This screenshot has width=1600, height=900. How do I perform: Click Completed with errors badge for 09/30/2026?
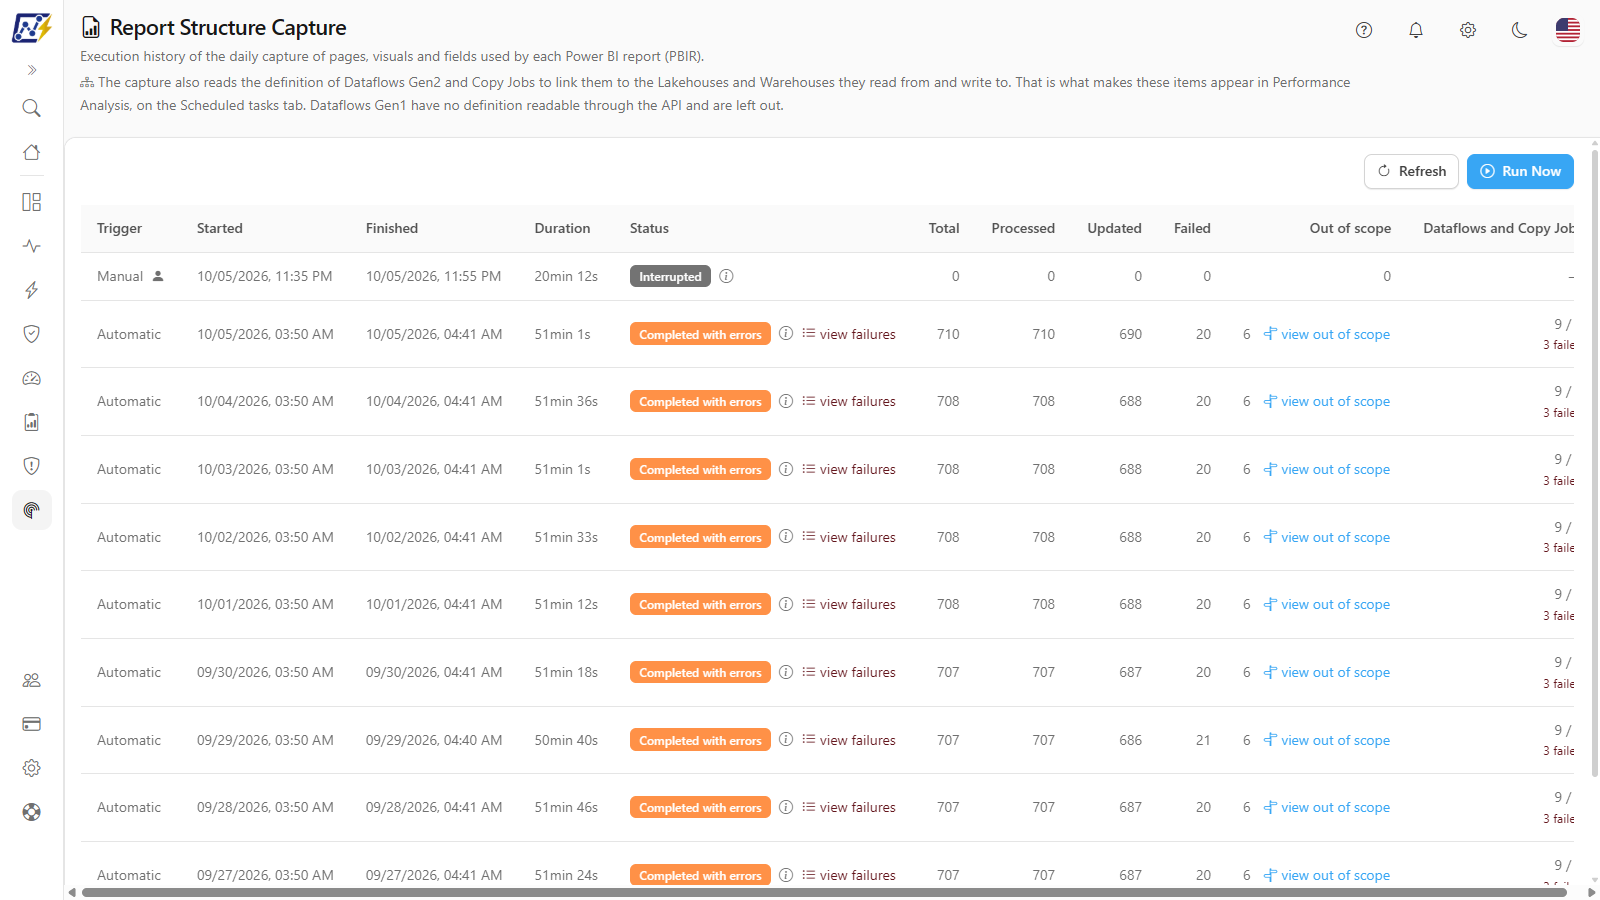pyautogui.click(x=700, y=672)
